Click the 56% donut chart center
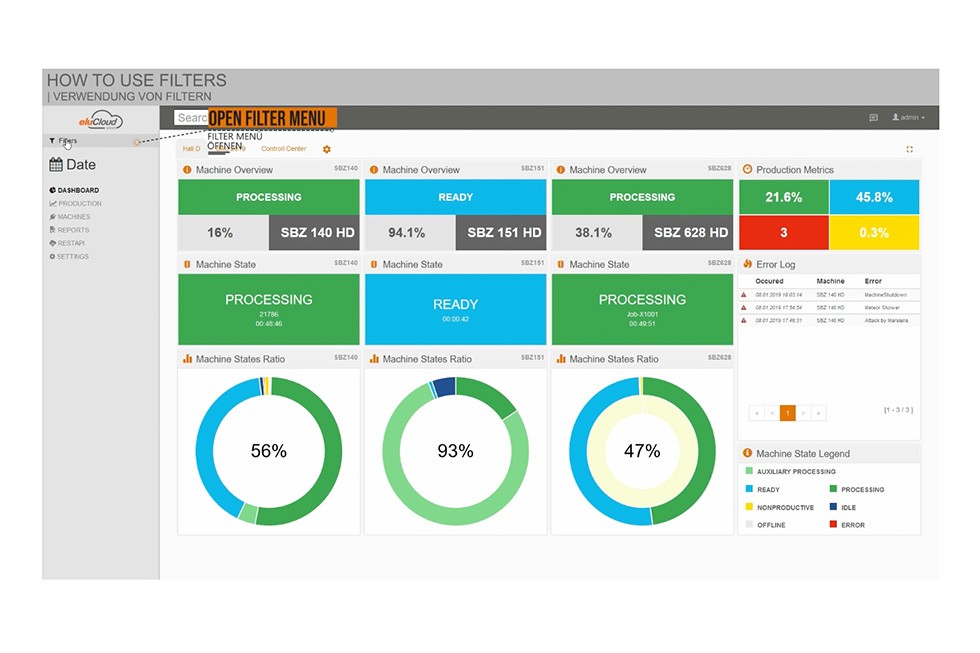The width and height of the screenshot is (980, 653). click(269, 451)
